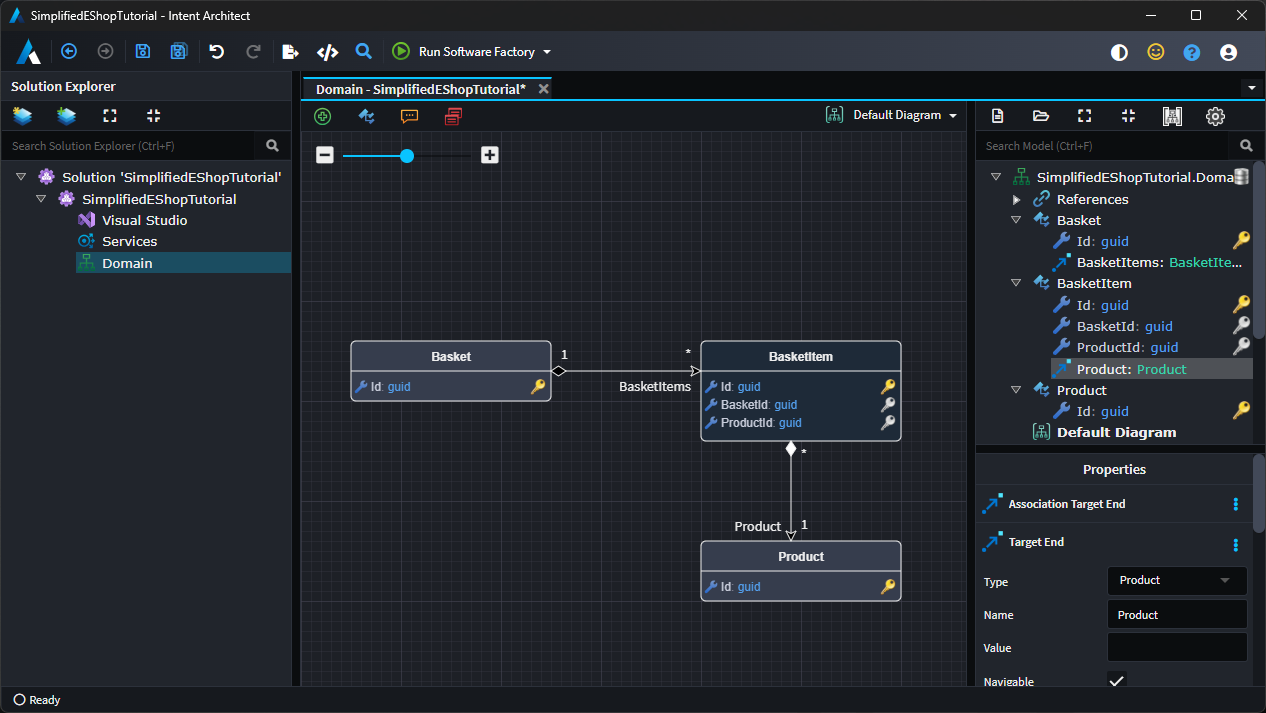Close the Domain - SimplifiedEShopTutorial tab
This screenshot has height=713, width=1266.
(544, 89)
